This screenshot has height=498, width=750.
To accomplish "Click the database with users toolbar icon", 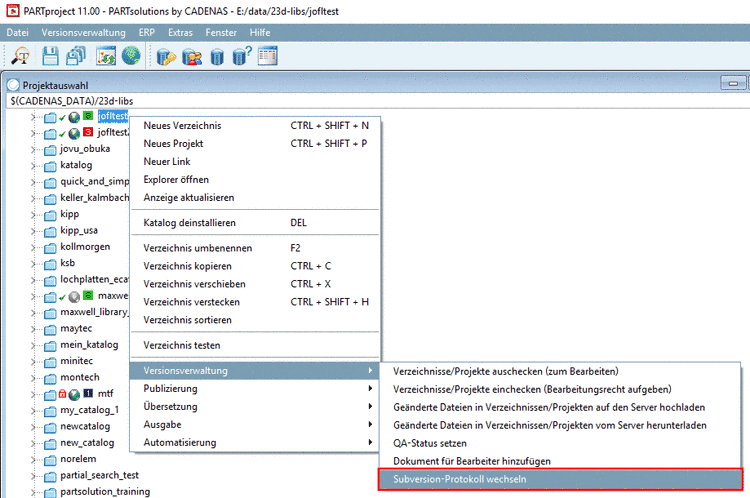I will coord(192,57).
